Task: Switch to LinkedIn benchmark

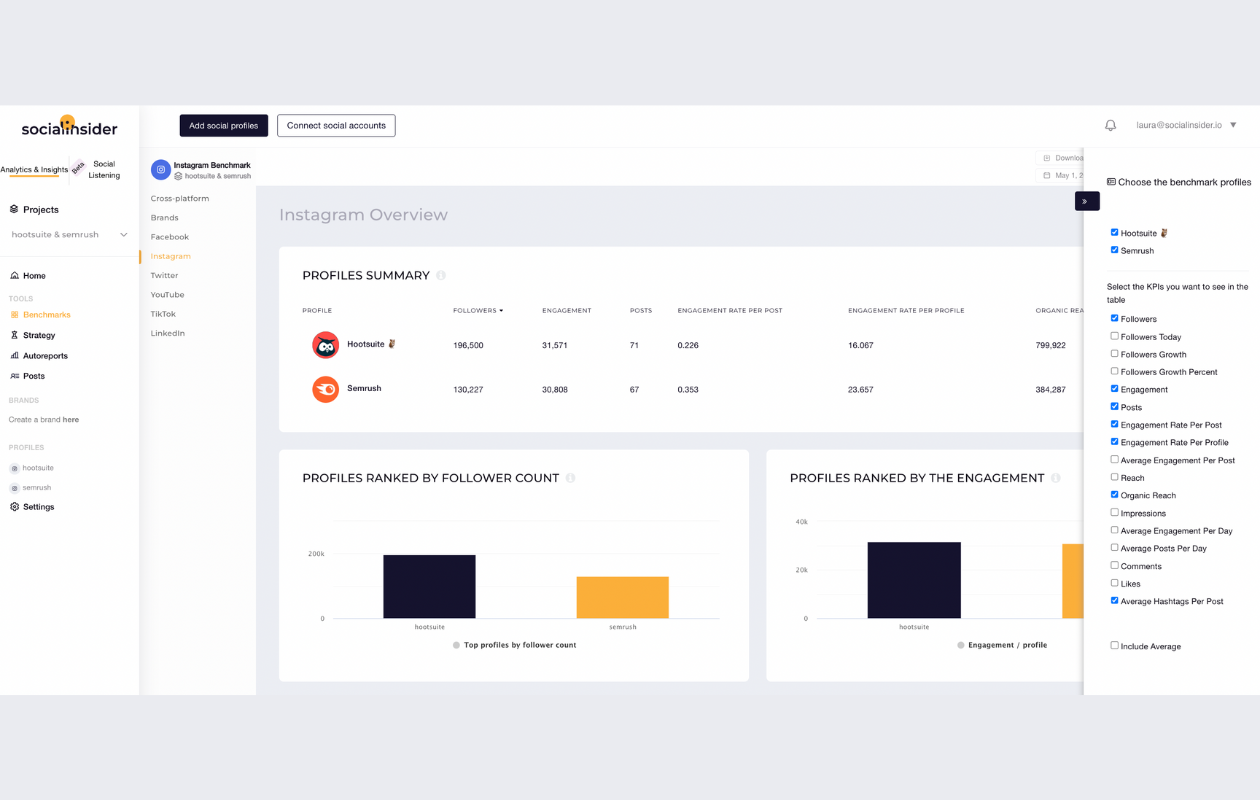Action: (168, 333)
